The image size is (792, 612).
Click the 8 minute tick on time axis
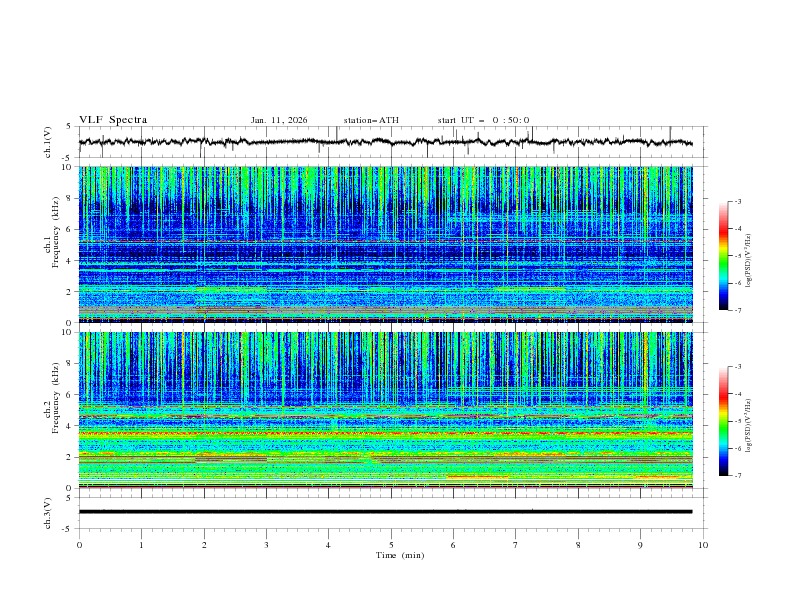point(578,545)
